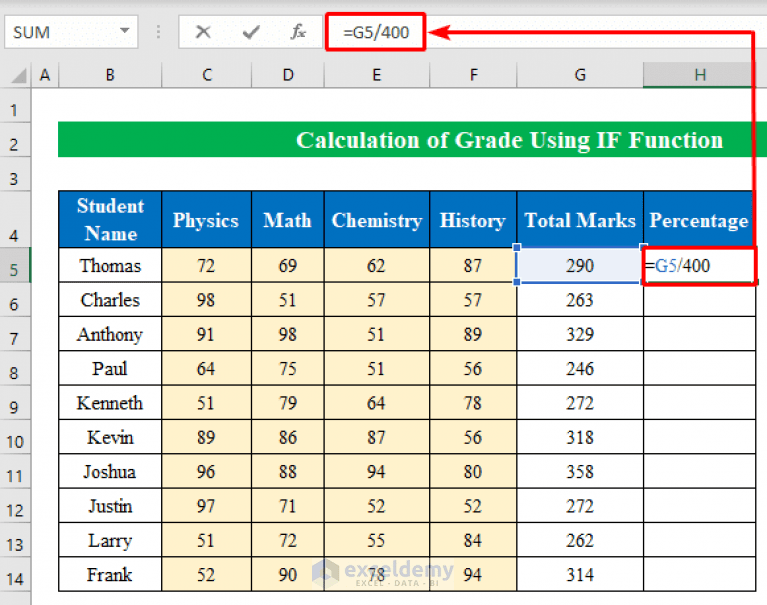Select the Kenneth name cell
The image size is (767, 605).
[x=110, y=403]
